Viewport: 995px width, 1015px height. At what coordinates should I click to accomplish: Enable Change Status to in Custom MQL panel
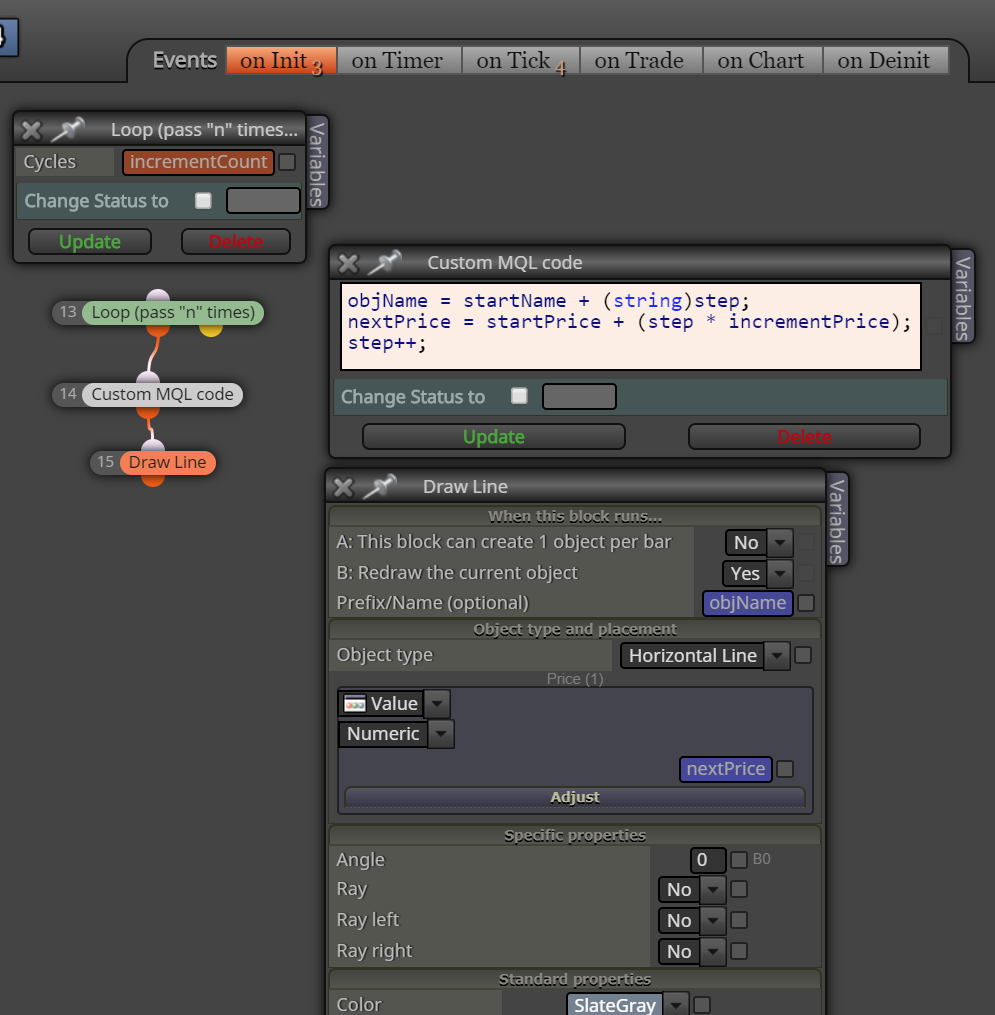519,396
